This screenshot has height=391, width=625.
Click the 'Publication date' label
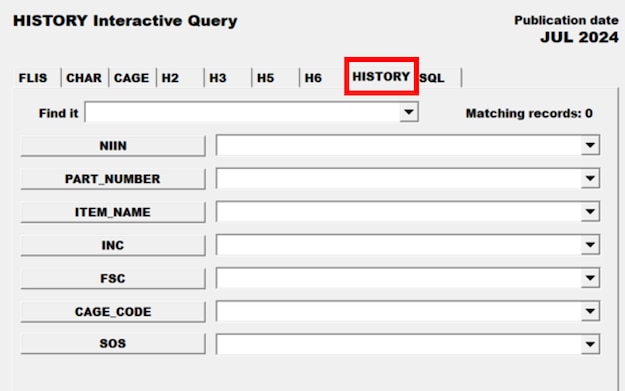click(x=566, y=20)
